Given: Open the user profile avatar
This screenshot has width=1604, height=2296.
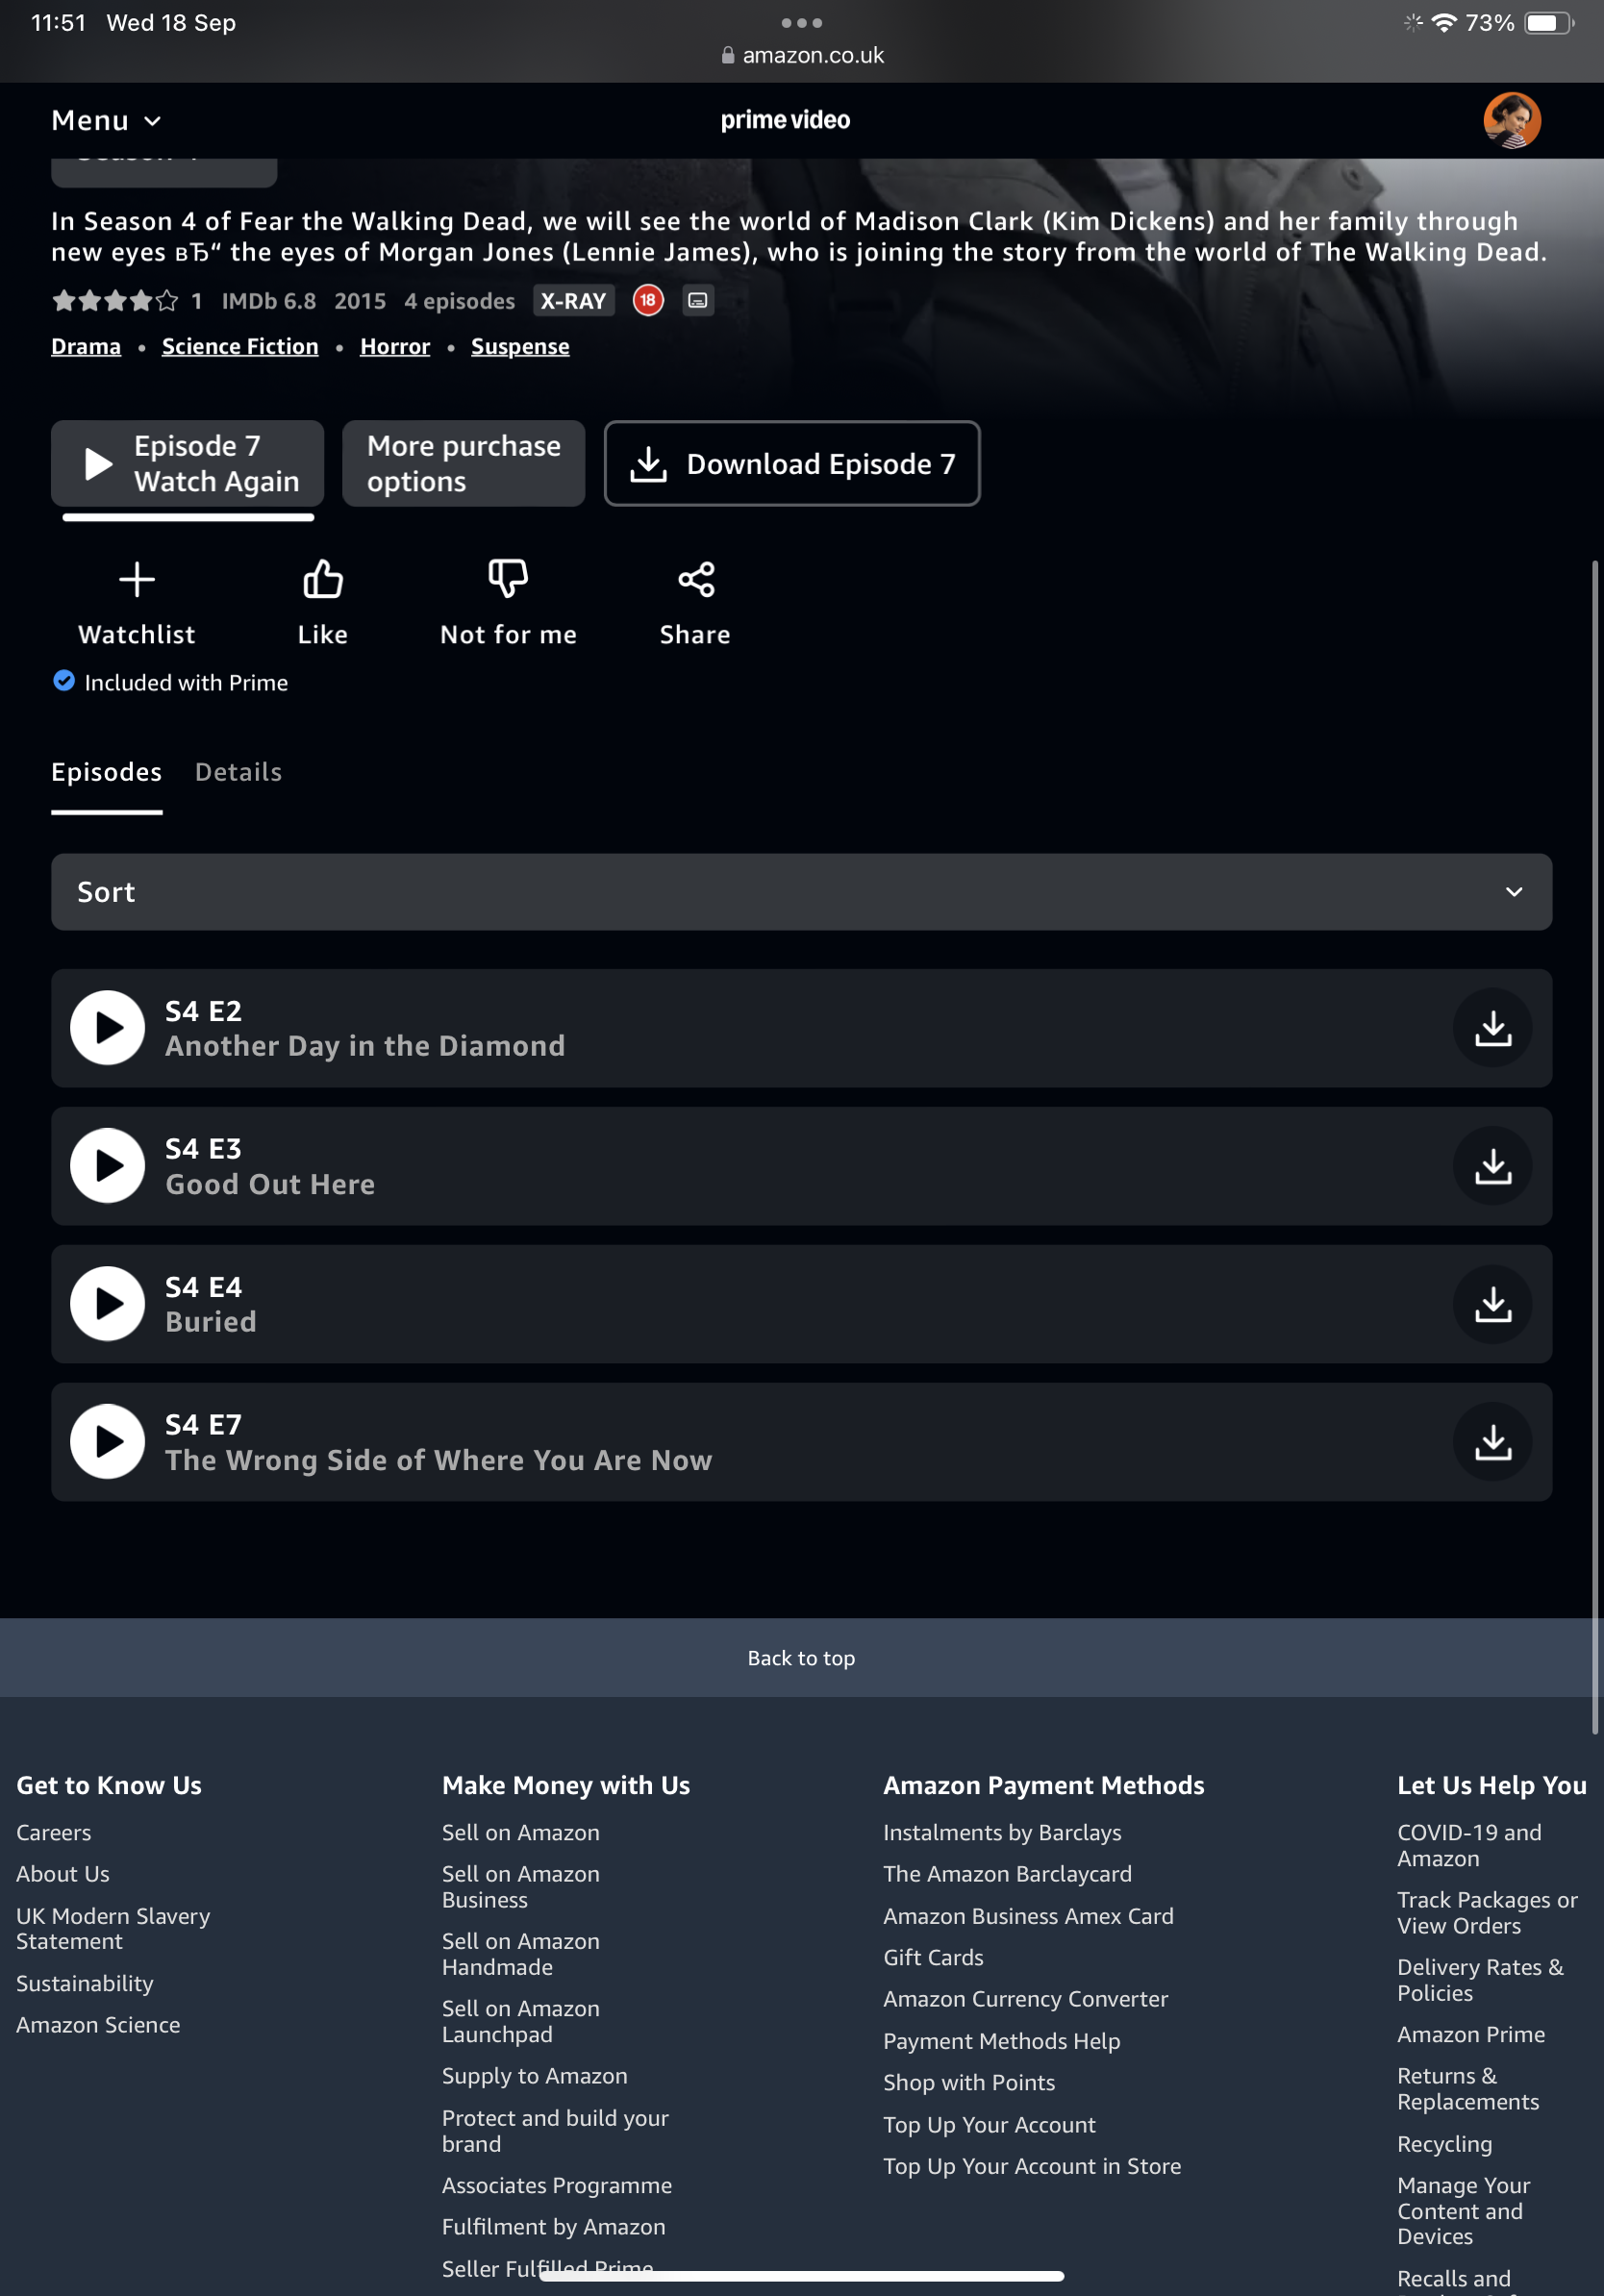Looking at the screenshot, I should pos(1510,120).
